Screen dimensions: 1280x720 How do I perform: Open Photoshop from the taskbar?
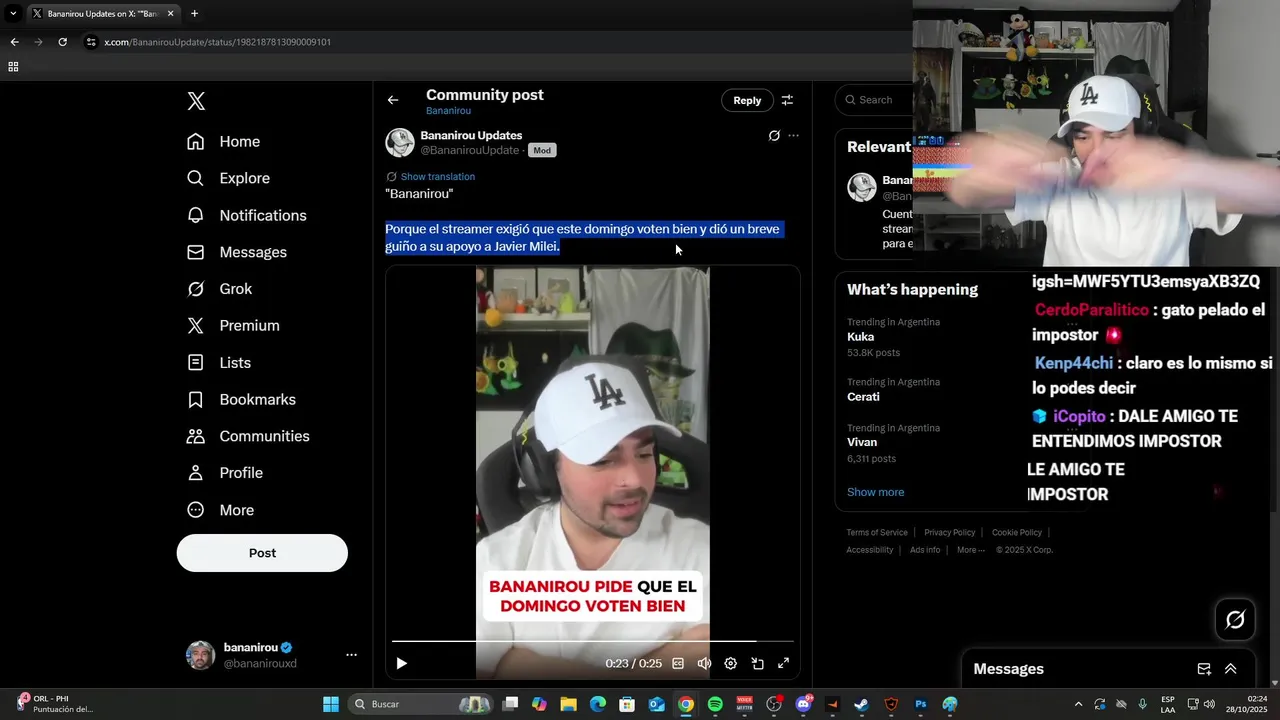pos(921,704)
